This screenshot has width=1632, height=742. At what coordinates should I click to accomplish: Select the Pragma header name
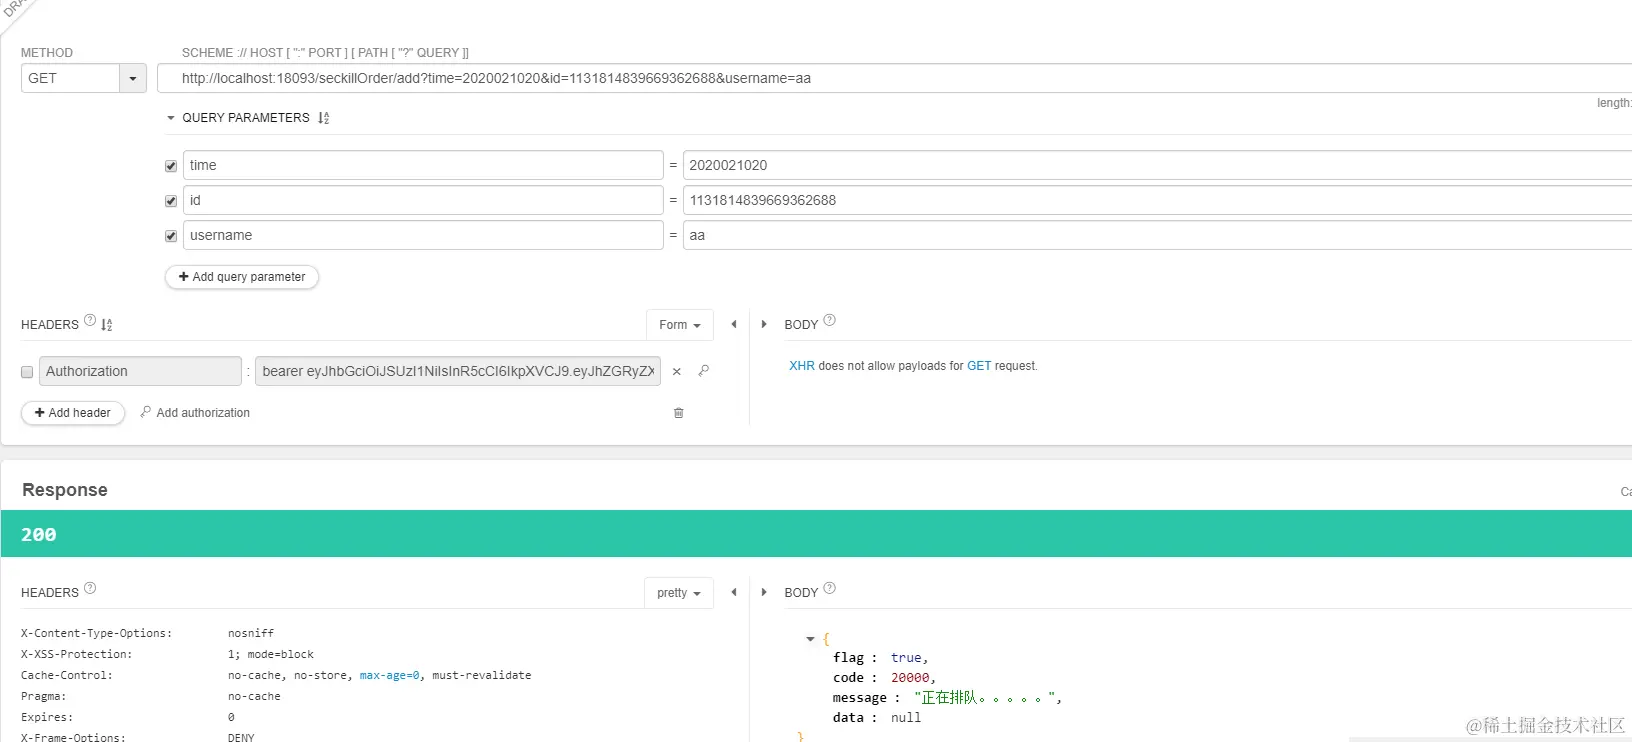point(43,697)
